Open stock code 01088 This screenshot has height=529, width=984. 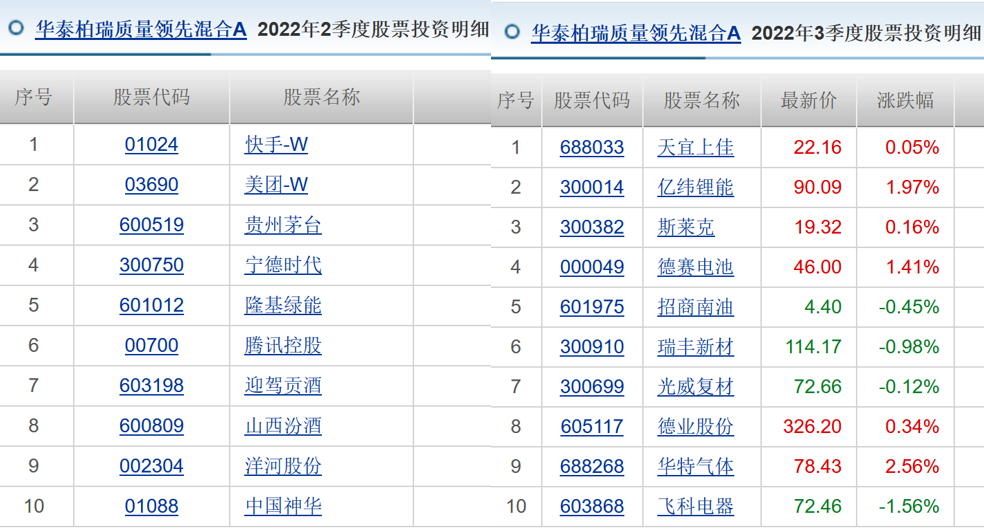[151, 506]
